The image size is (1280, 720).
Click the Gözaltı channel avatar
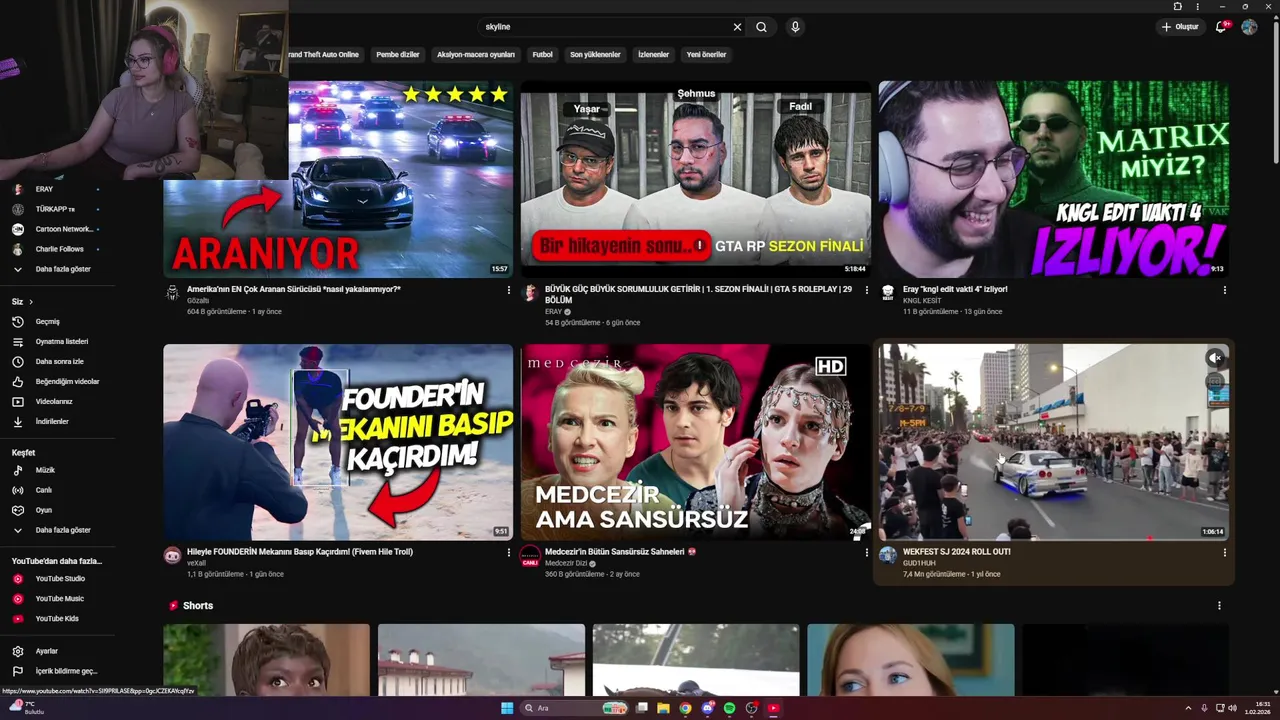[172, 293]
